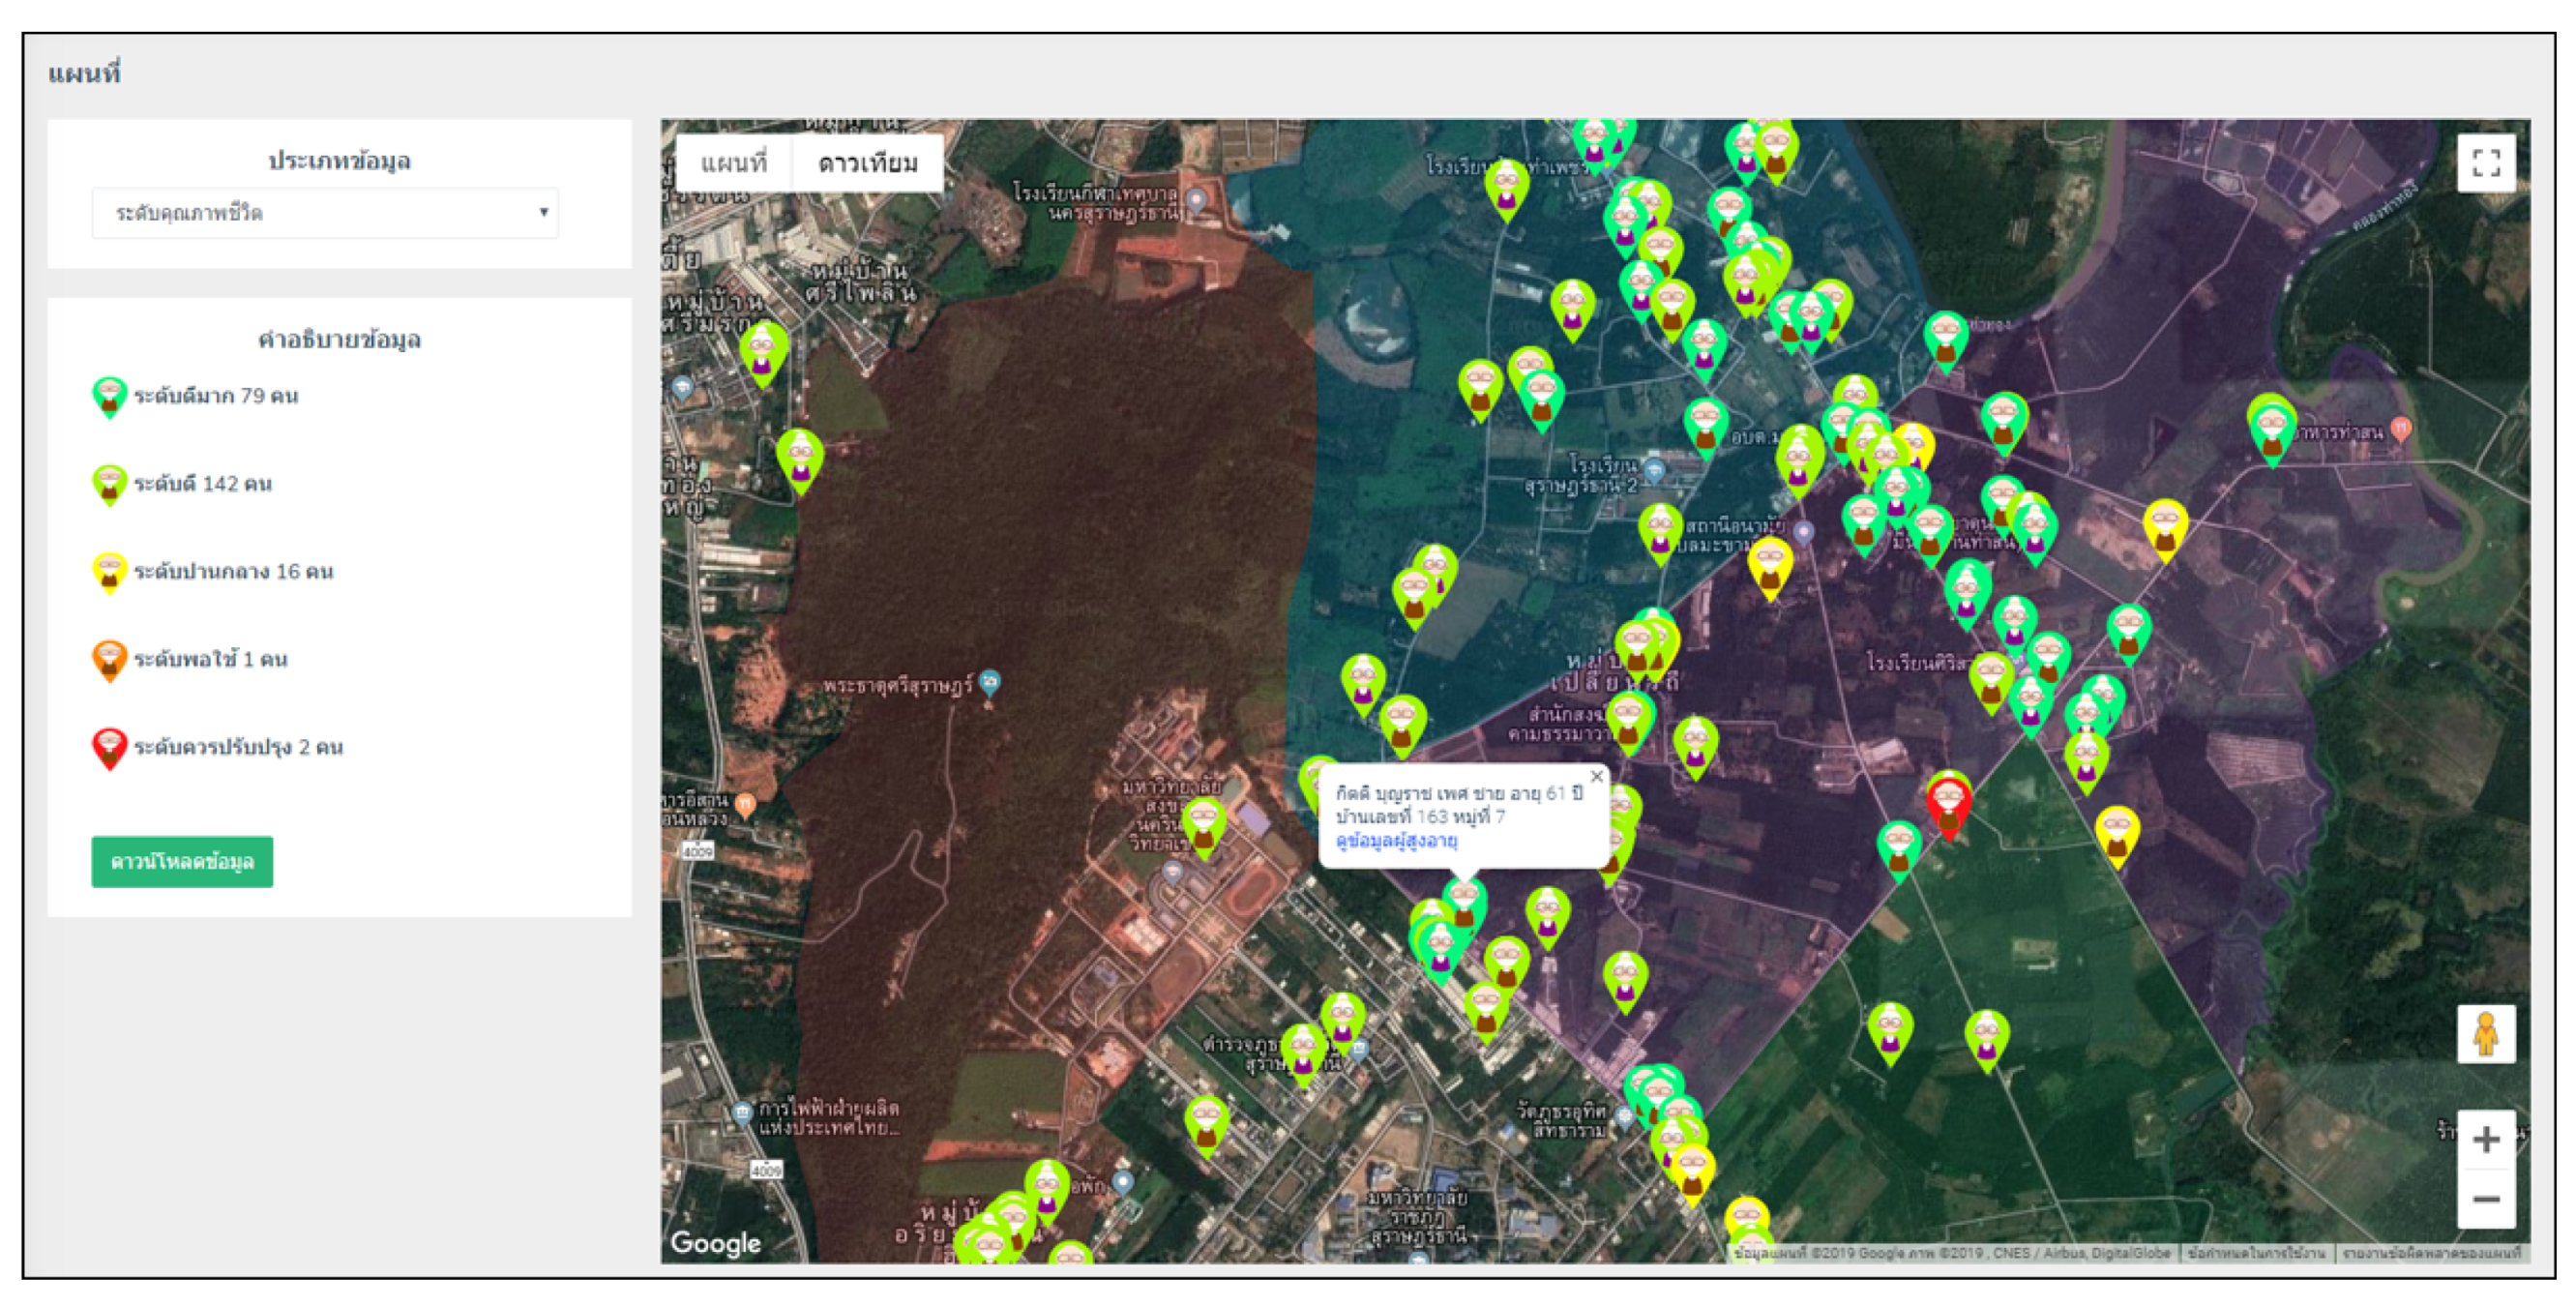2576x1306 pixels.
Task: Select the Street View pegman icon
Action: [2486, 1034]
